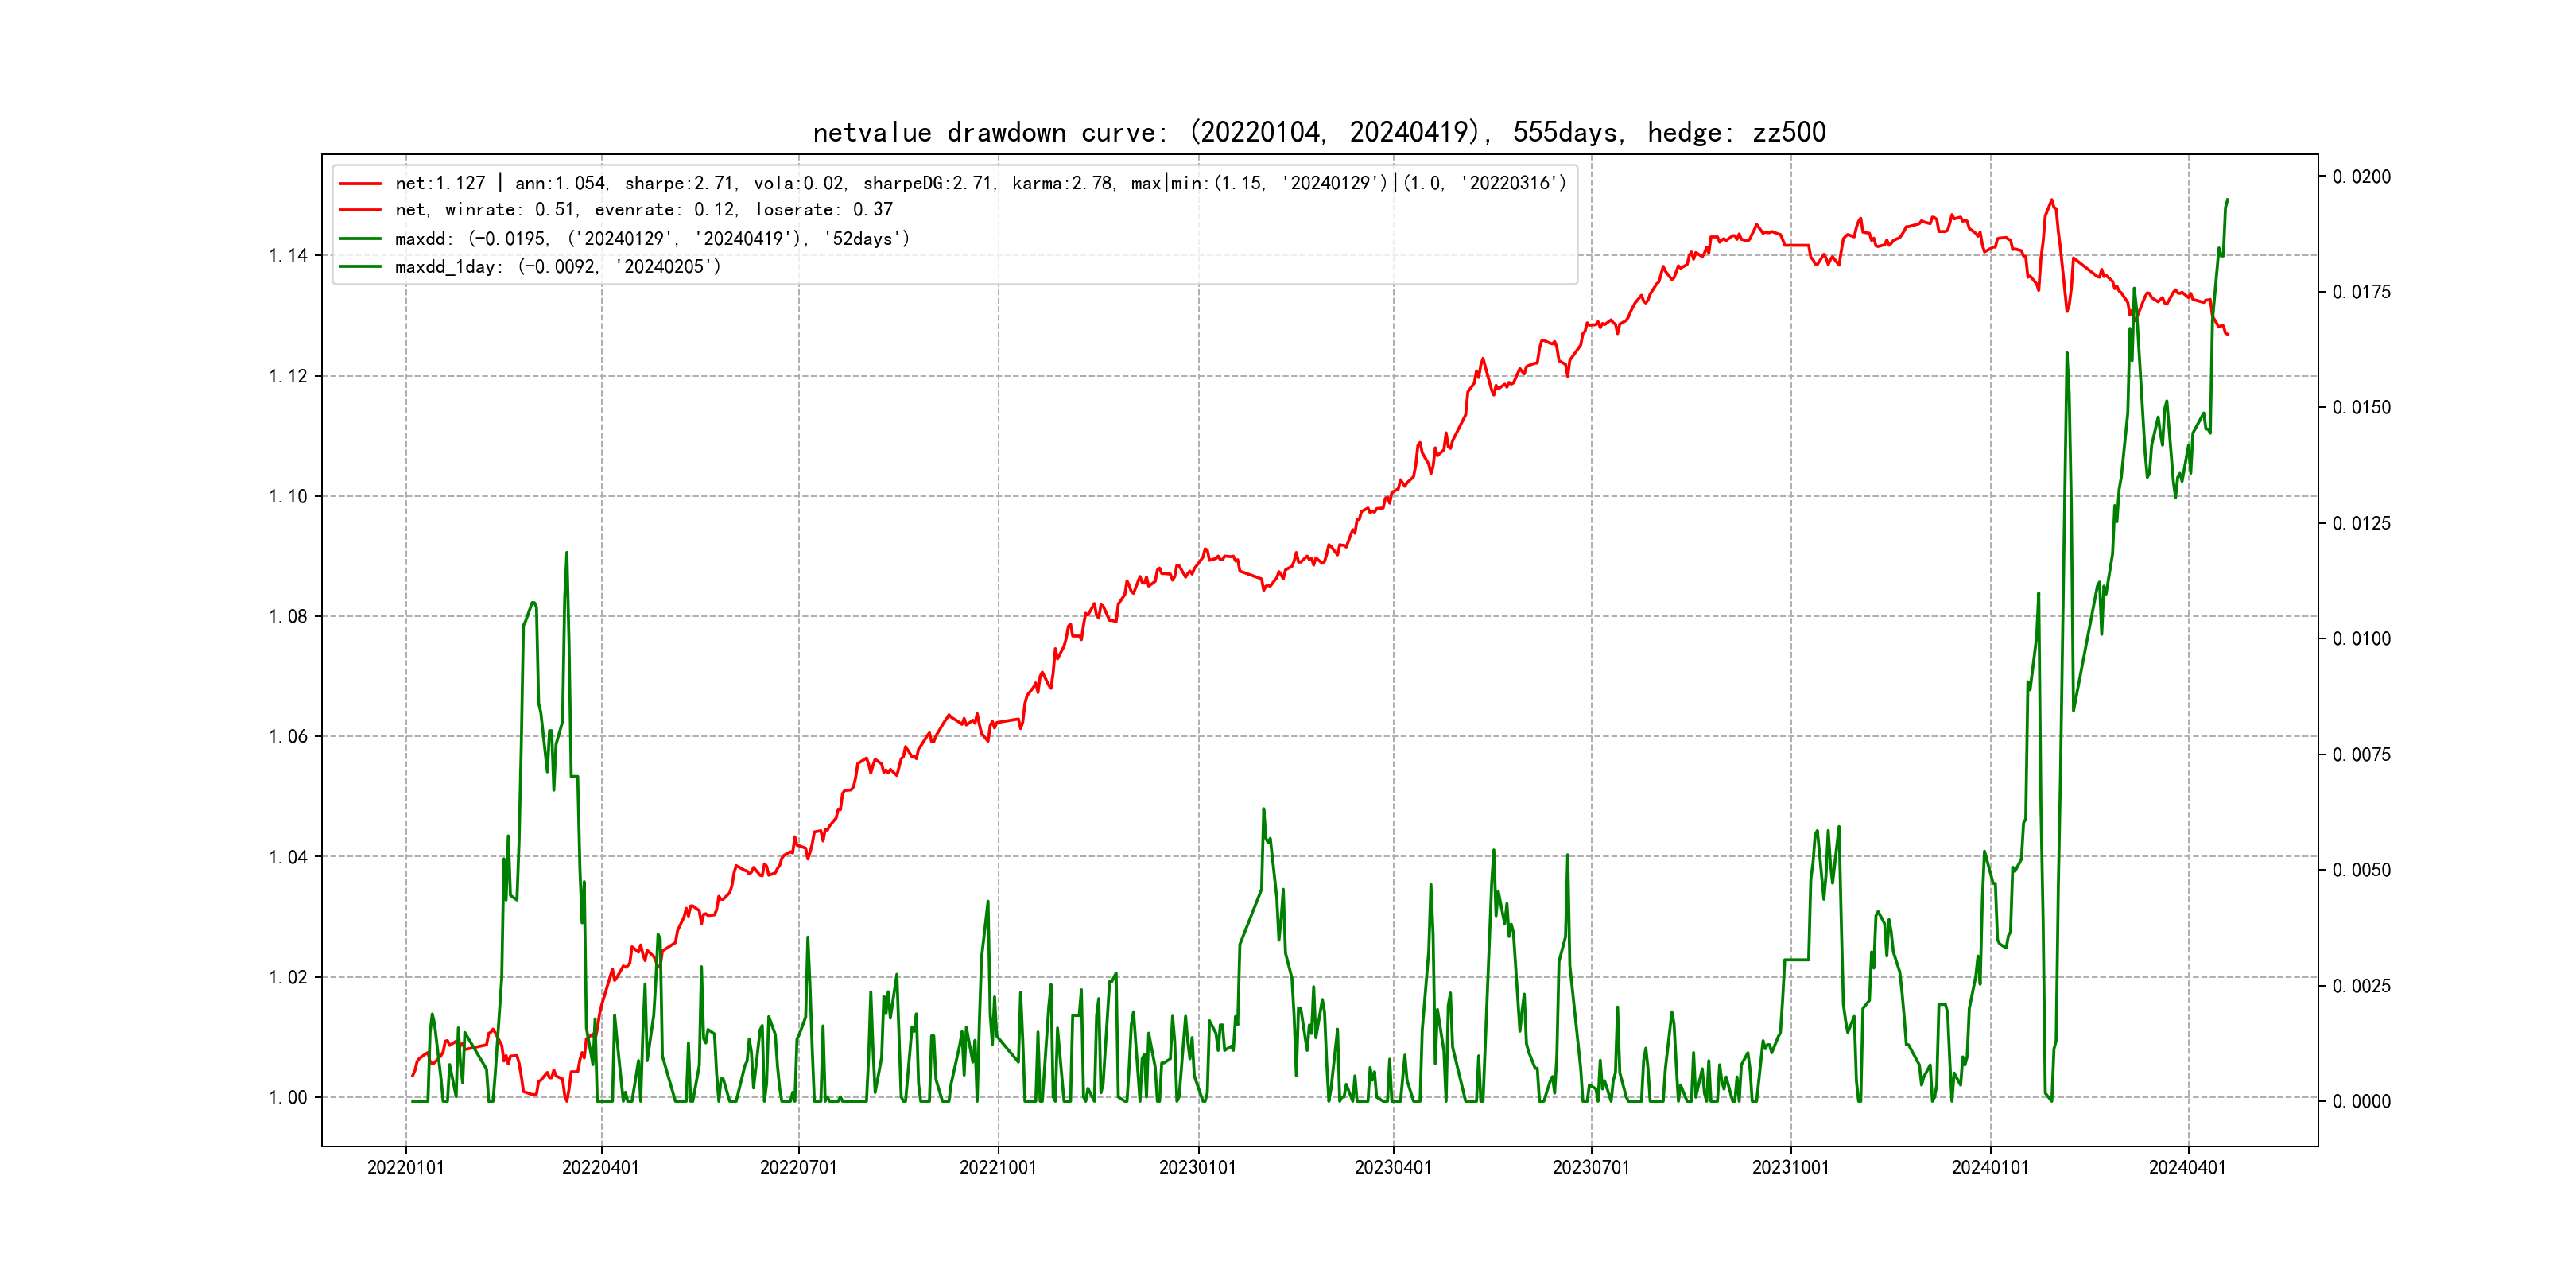Screen dimensions: 2576x1288
Task: Click the 0.0000 right y-axis tick label
Action: point(2361,1102)
